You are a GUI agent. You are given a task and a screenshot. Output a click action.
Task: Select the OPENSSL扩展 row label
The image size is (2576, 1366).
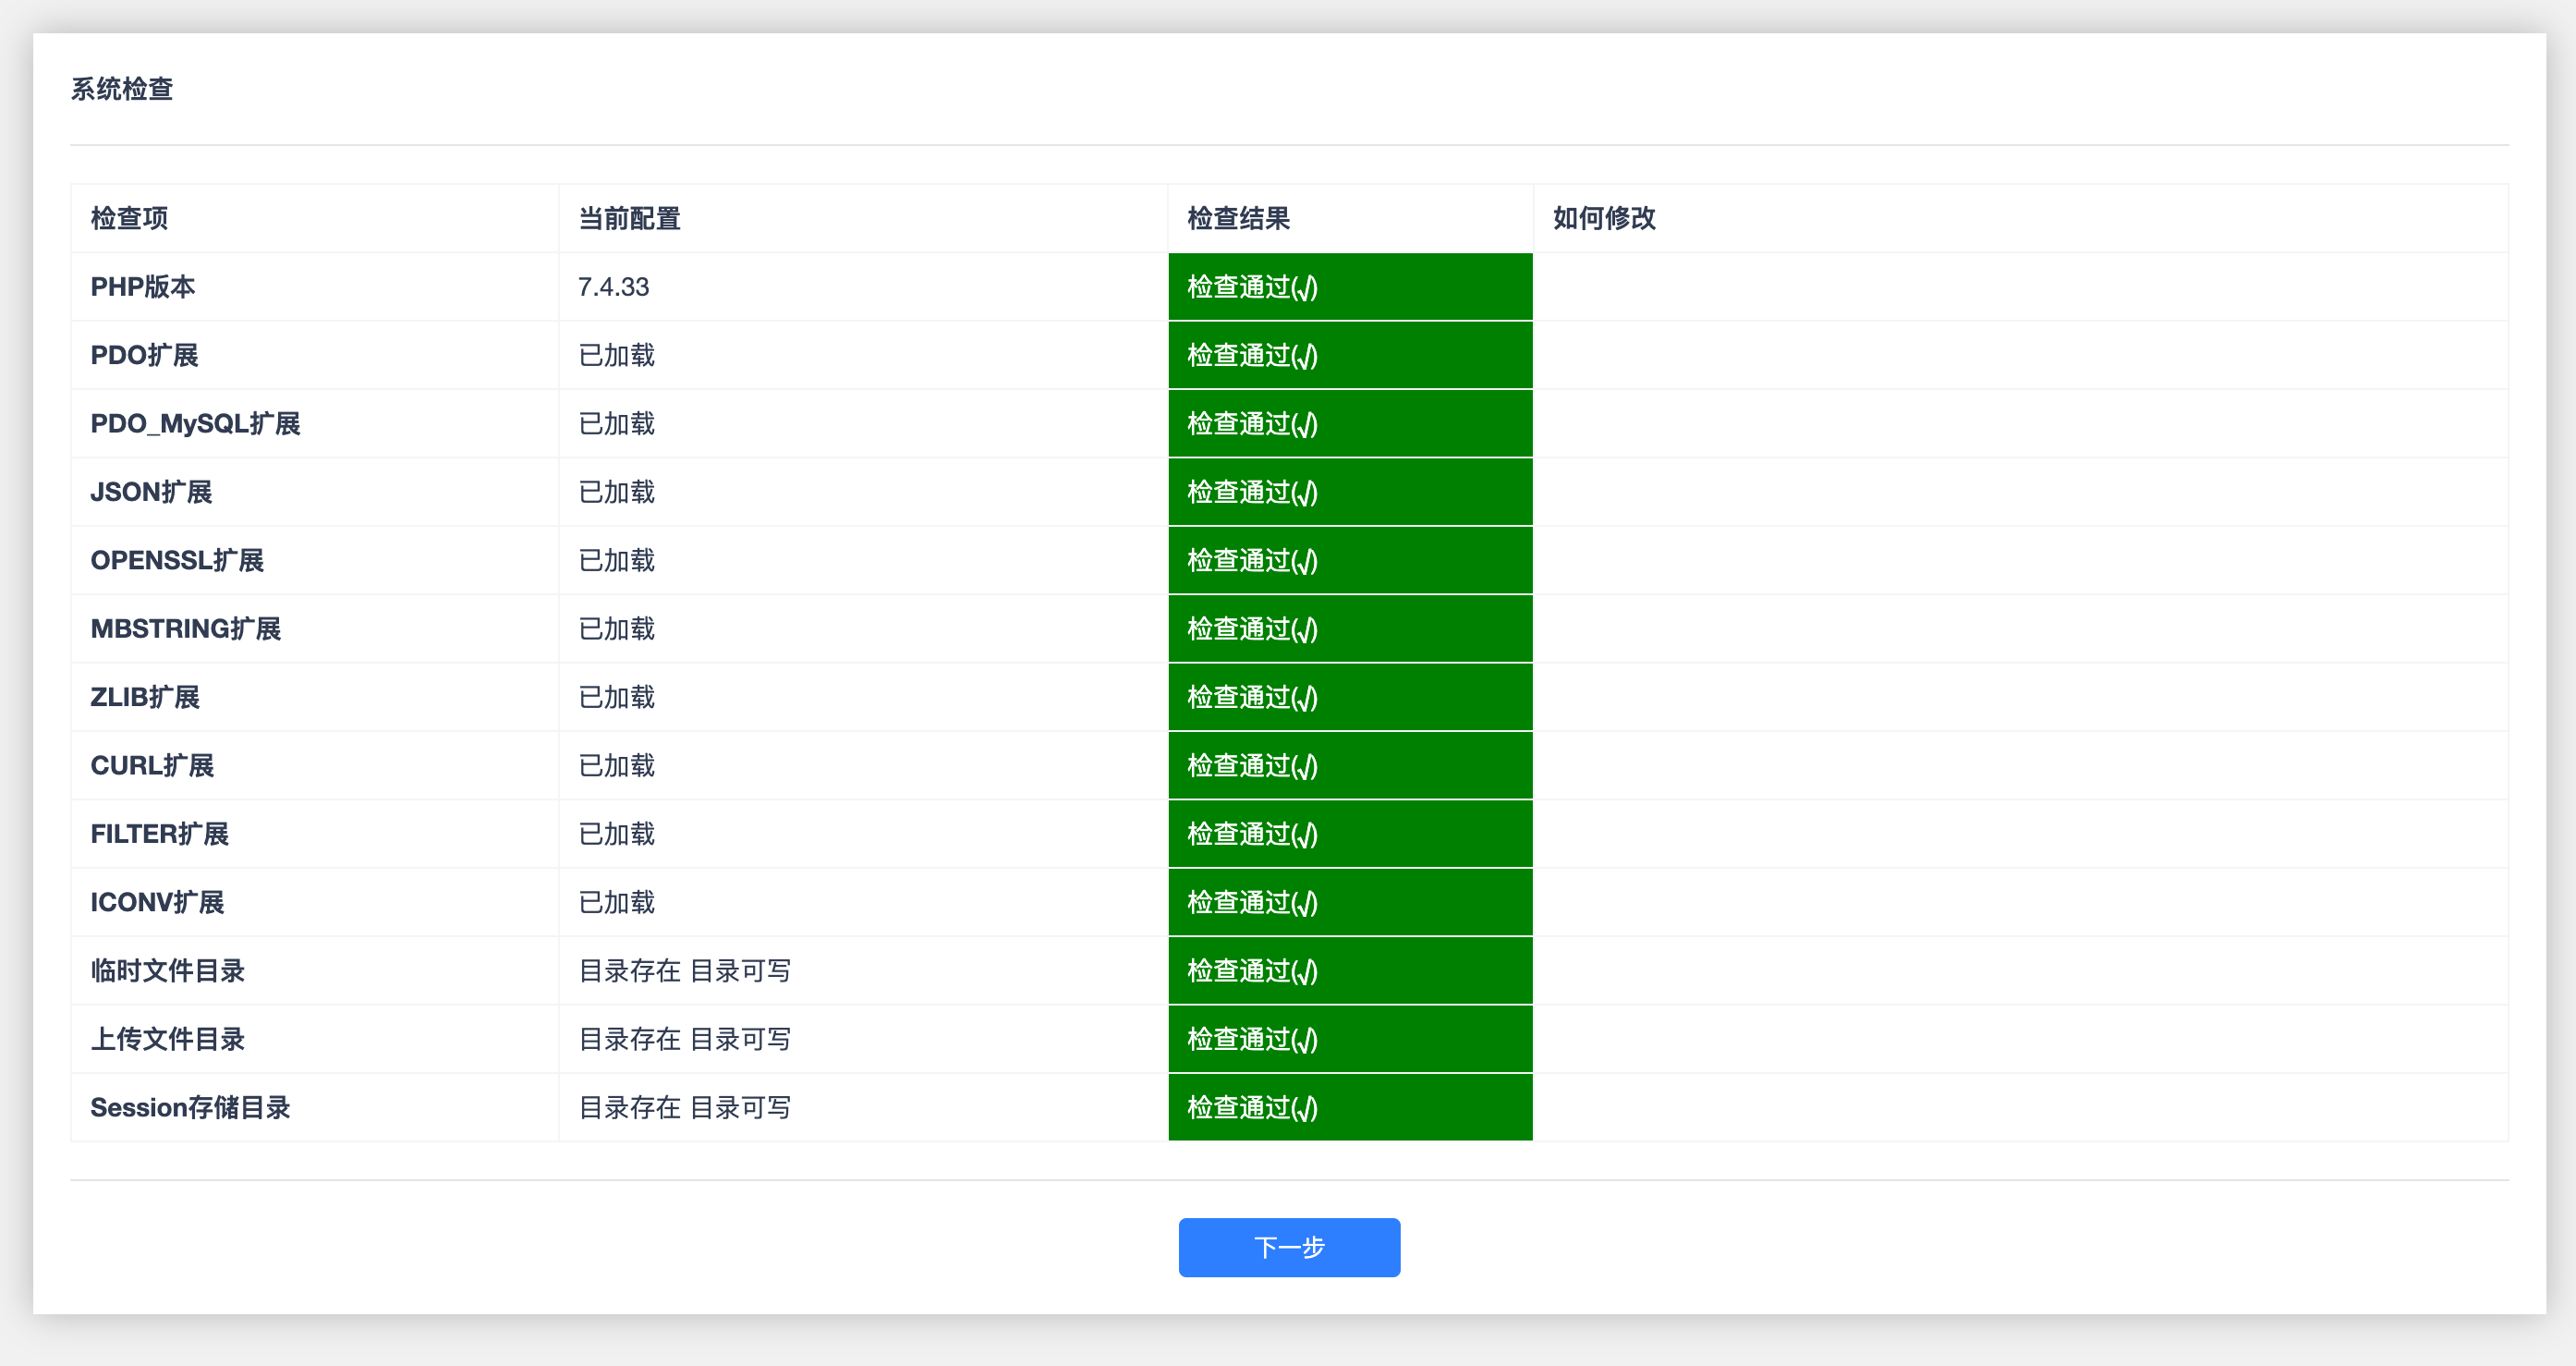tap(177, 560)
